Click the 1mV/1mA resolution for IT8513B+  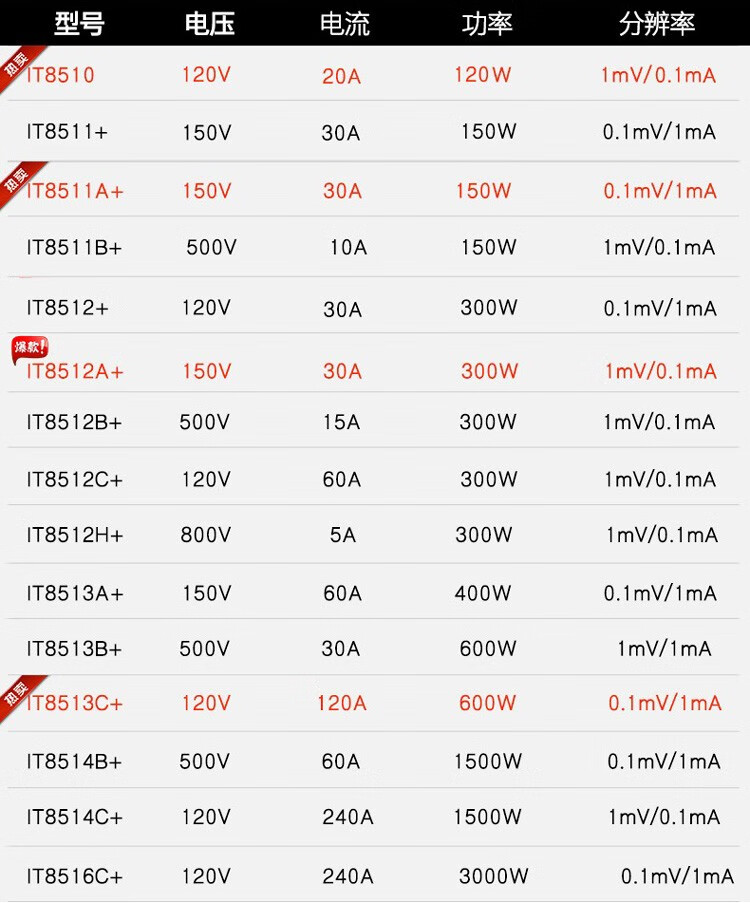coord(664,649)
